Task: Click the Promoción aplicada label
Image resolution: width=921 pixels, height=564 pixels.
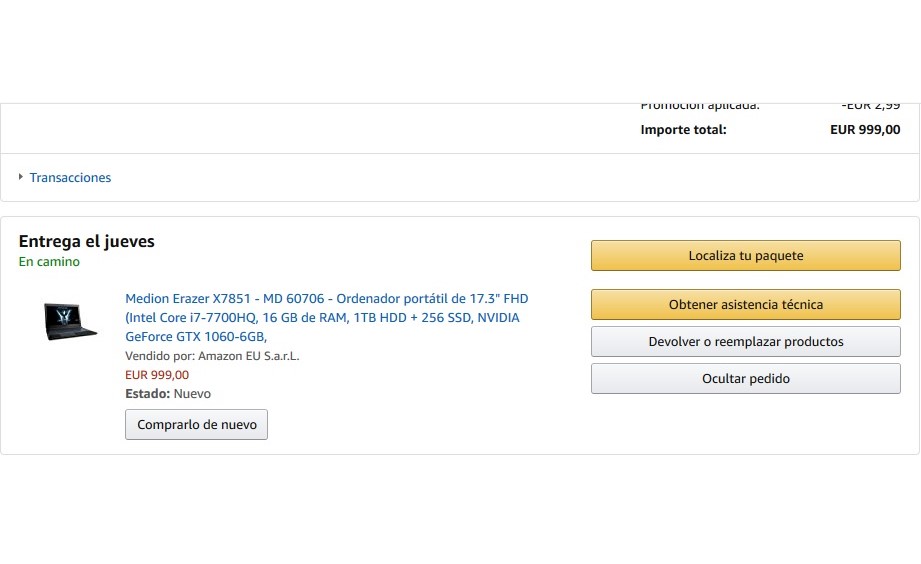Action: point(699,106)
